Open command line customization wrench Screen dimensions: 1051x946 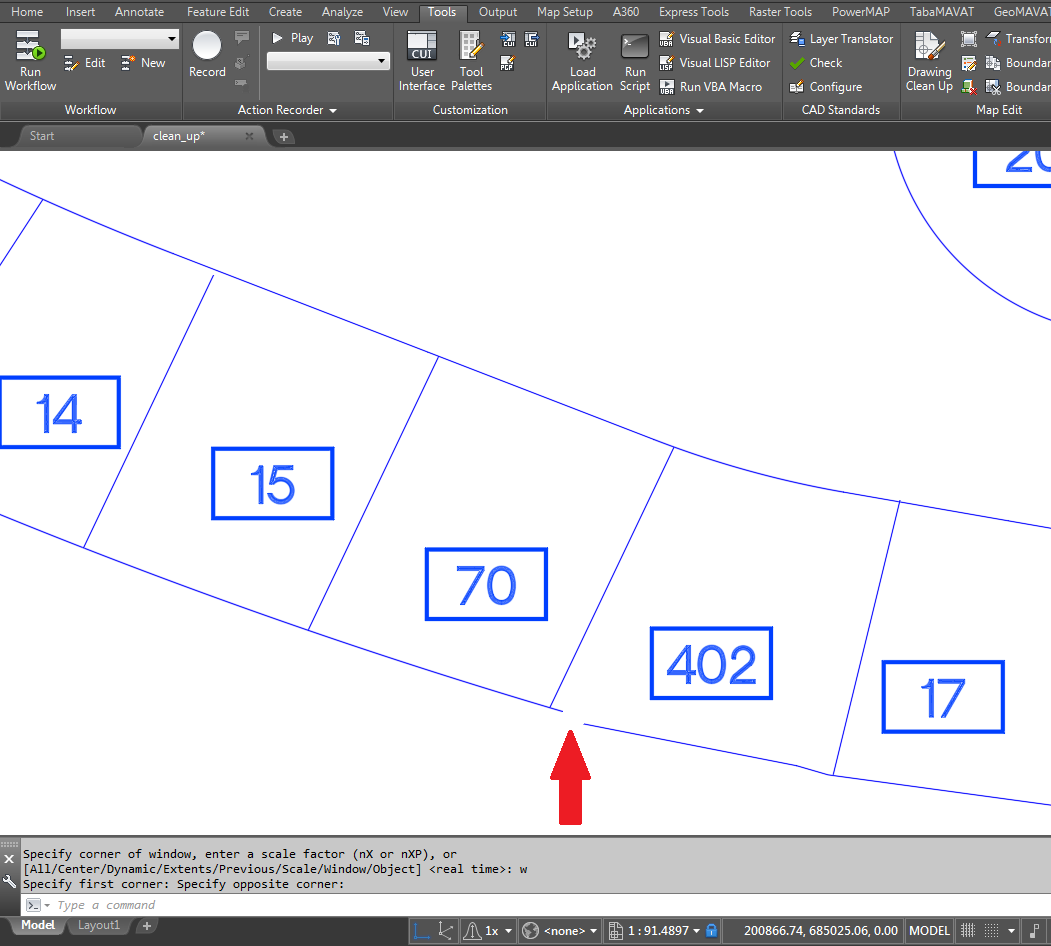click(9, 882)
